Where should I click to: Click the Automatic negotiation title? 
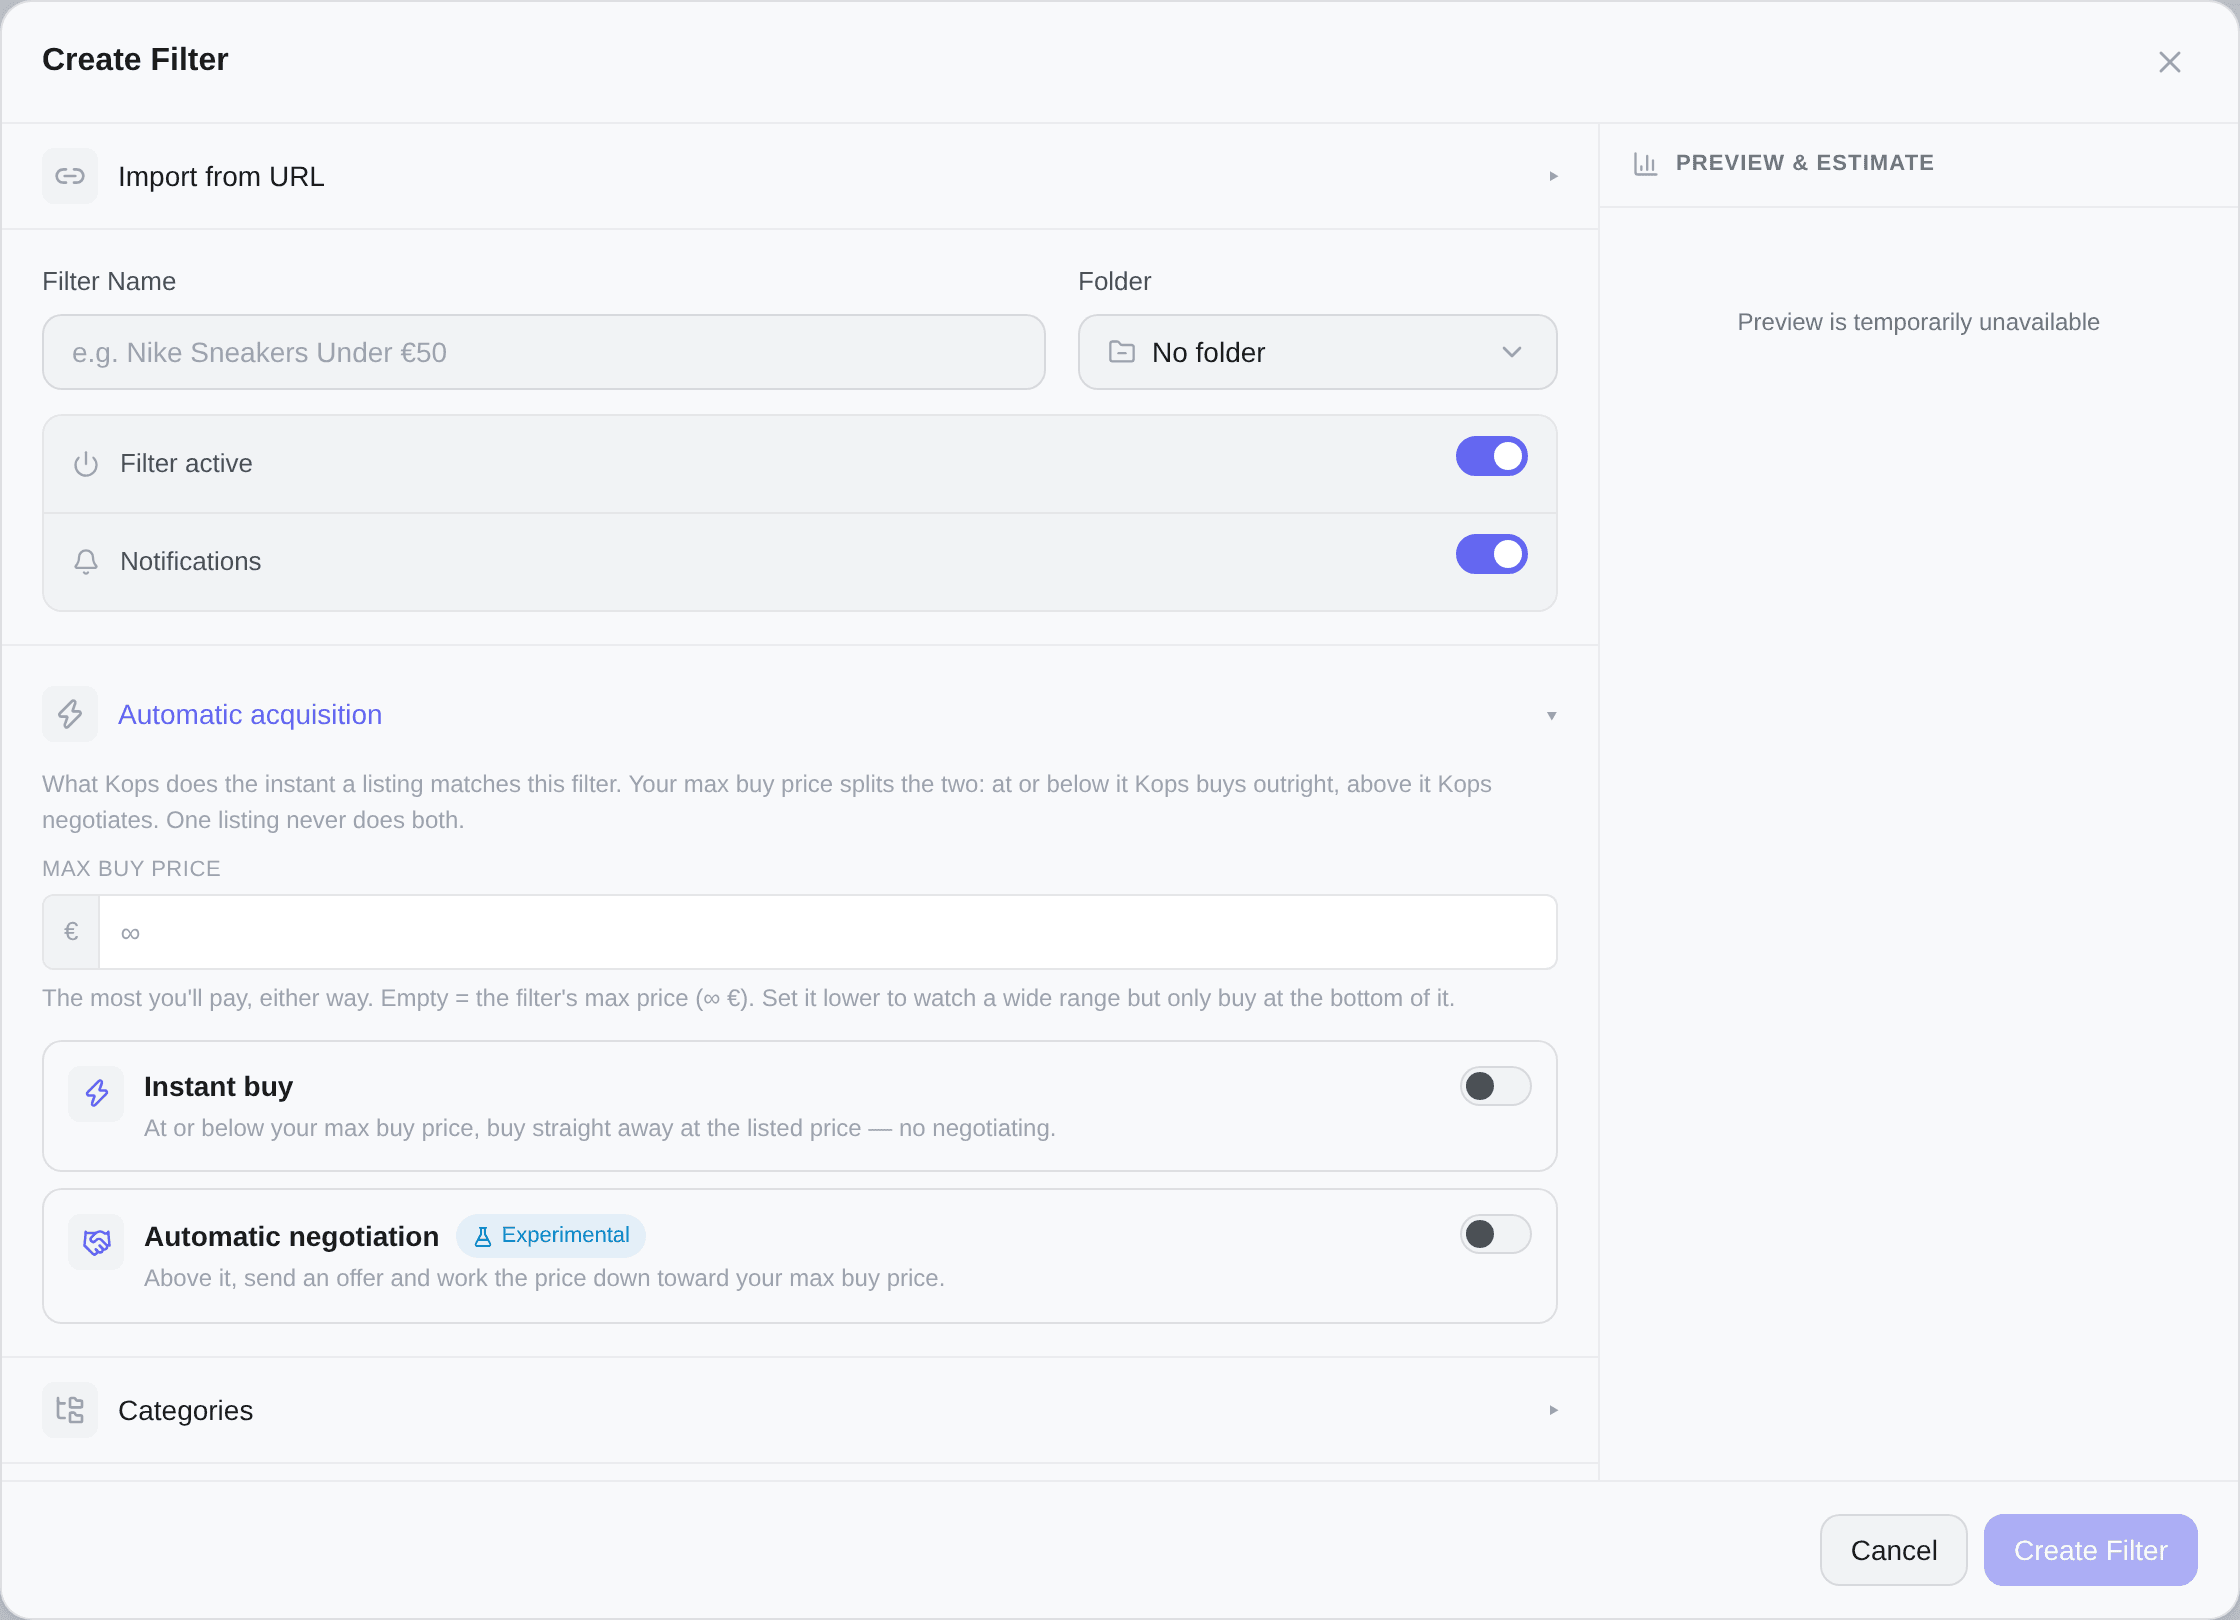click(292, 1237)
